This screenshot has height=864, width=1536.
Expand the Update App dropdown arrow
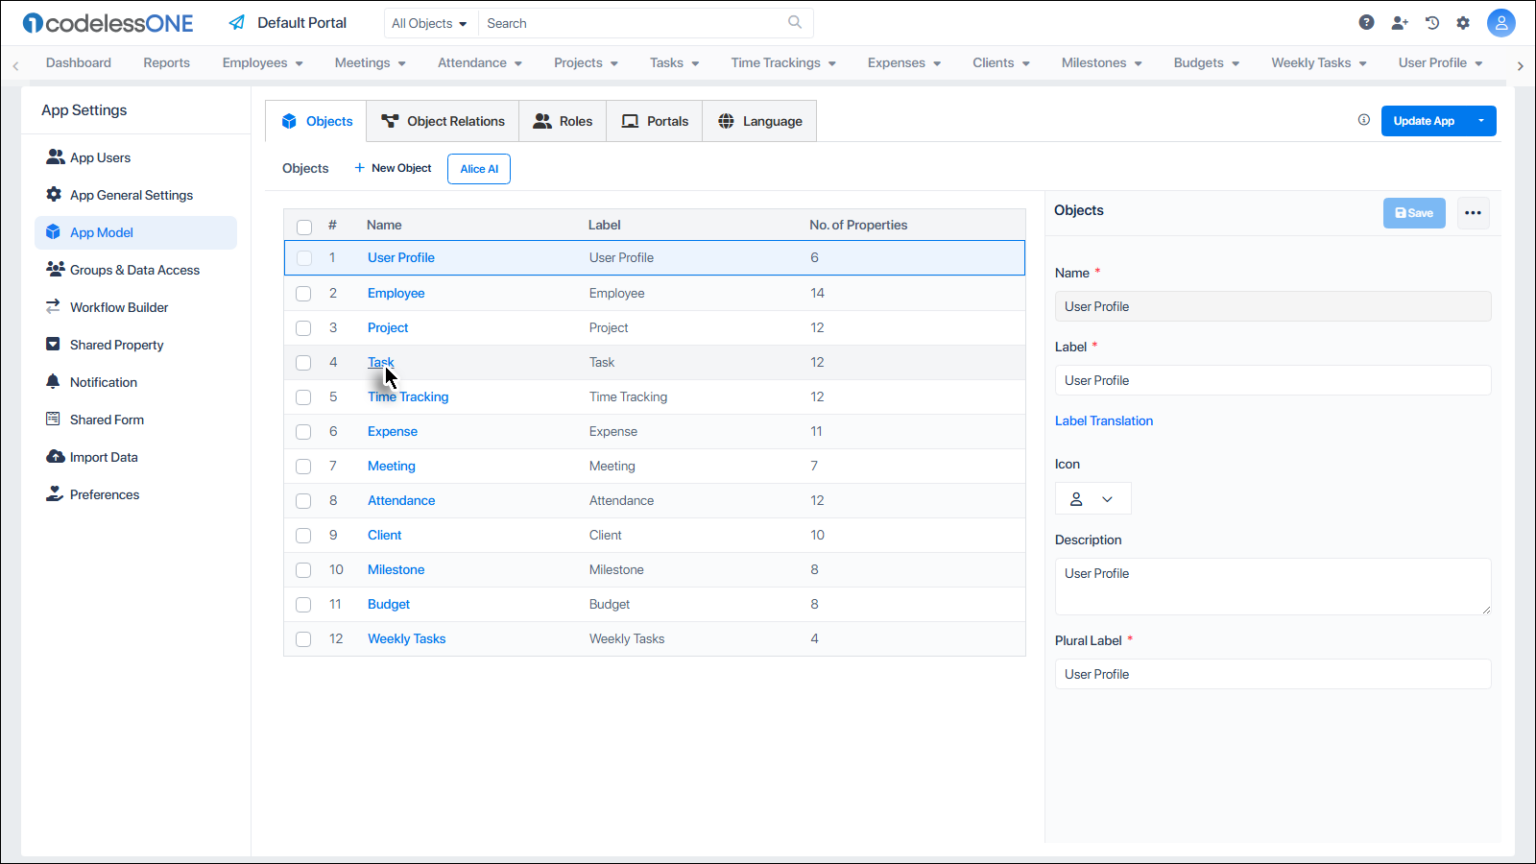(1481, 121)
